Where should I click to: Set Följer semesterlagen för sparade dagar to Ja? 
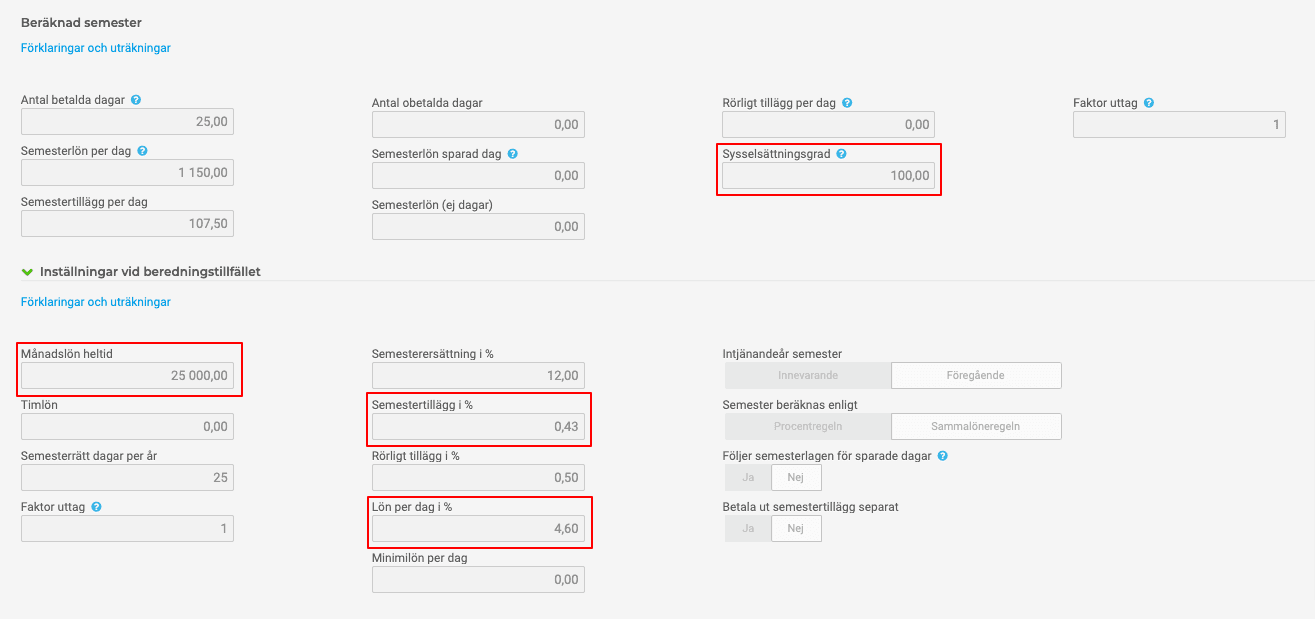748,477
